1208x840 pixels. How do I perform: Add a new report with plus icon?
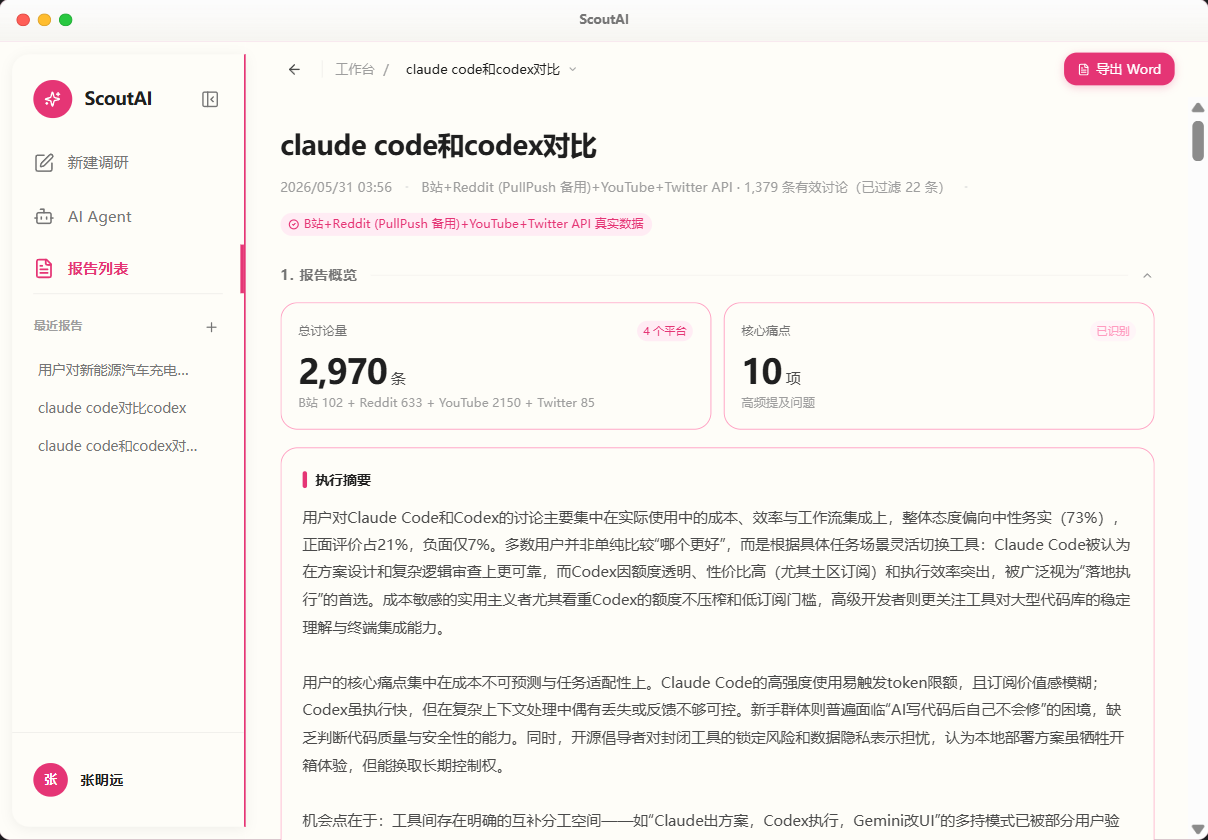pyautogui.click(x=211, y=327)
